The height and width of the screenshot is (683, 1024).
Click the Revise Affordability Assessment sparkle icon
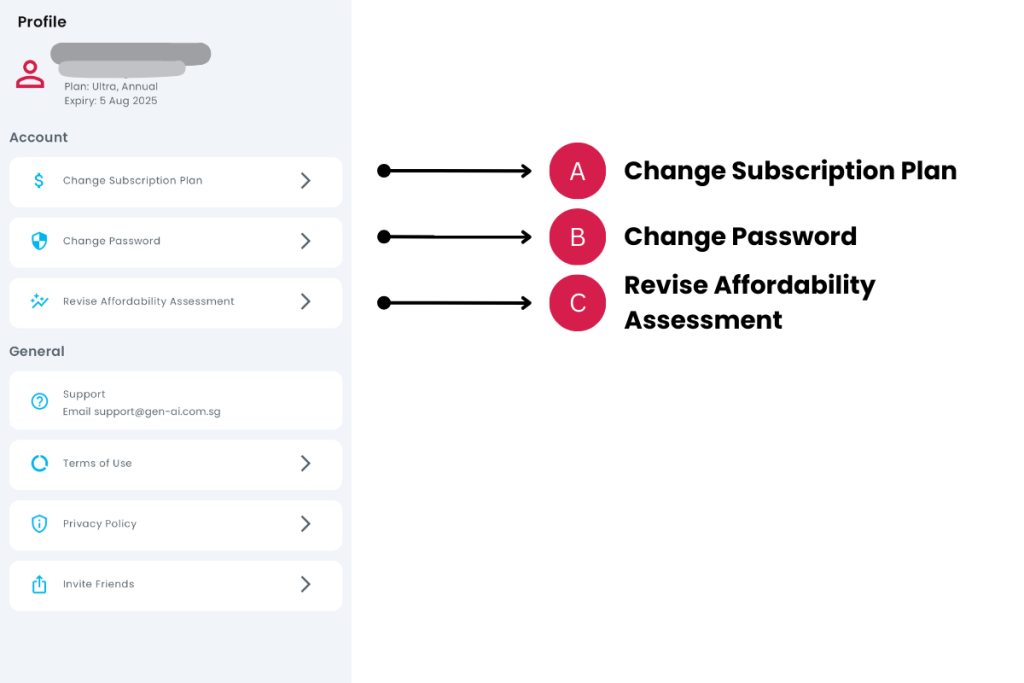(39, 301)
